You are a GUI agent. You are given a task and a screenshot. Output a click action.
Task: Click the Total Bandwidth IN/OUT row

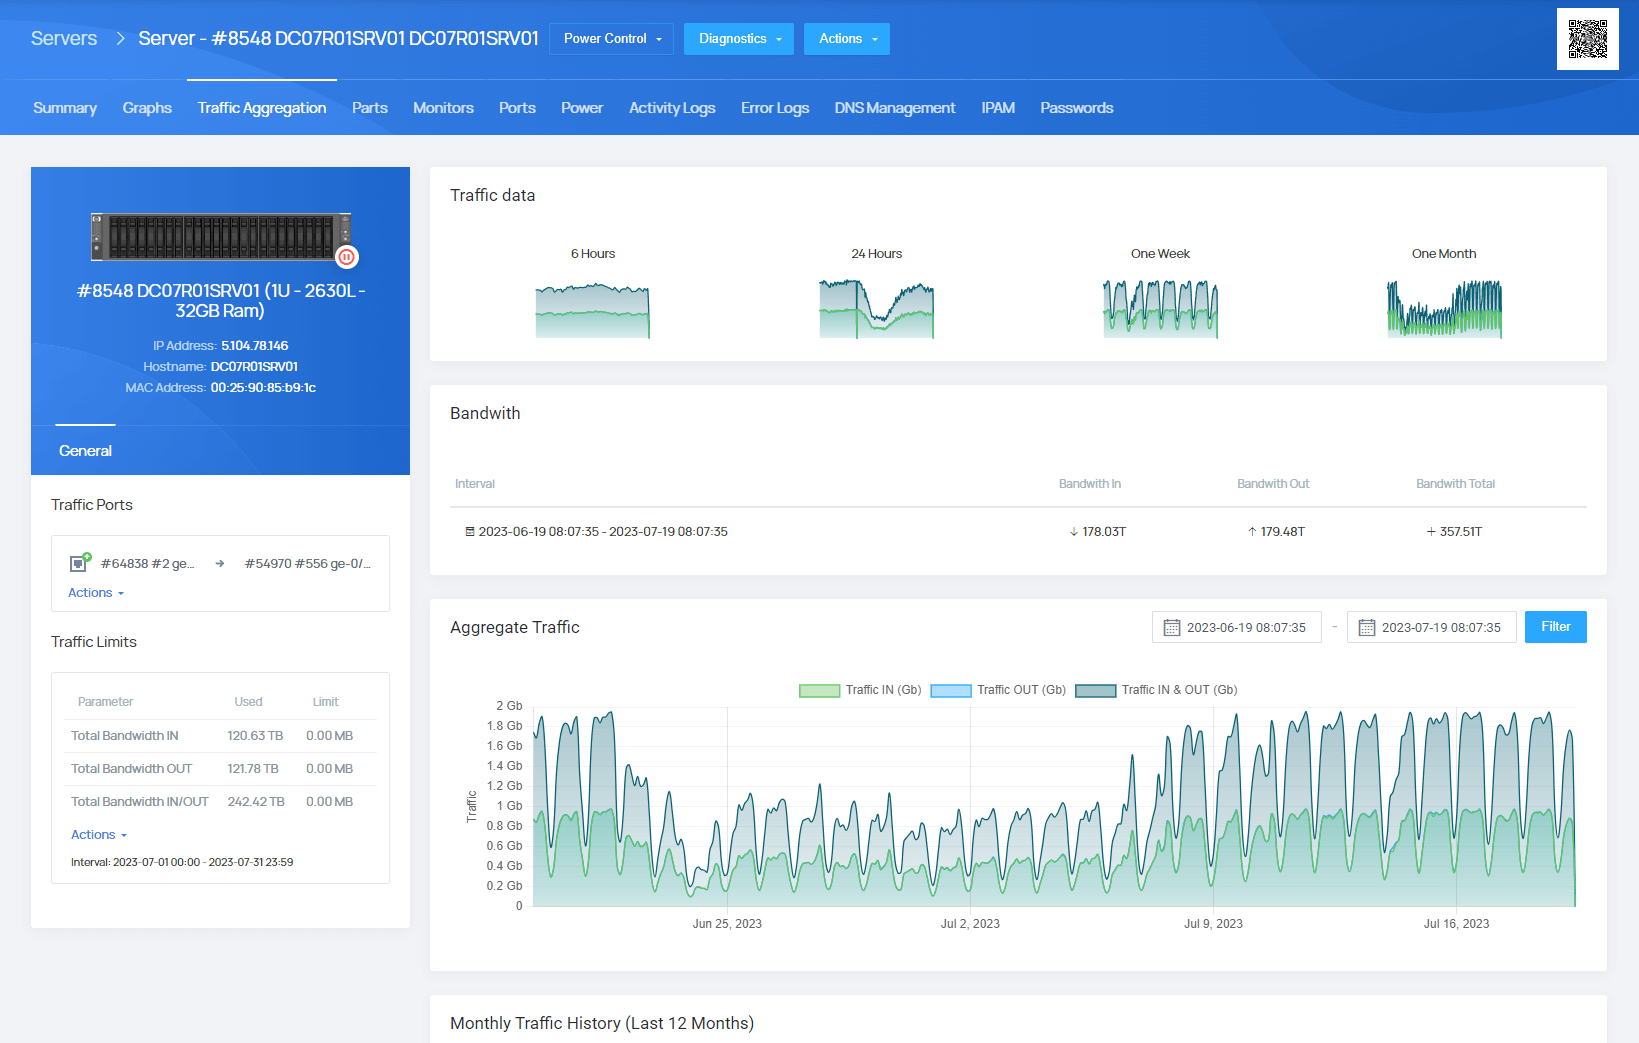point(220,802)
